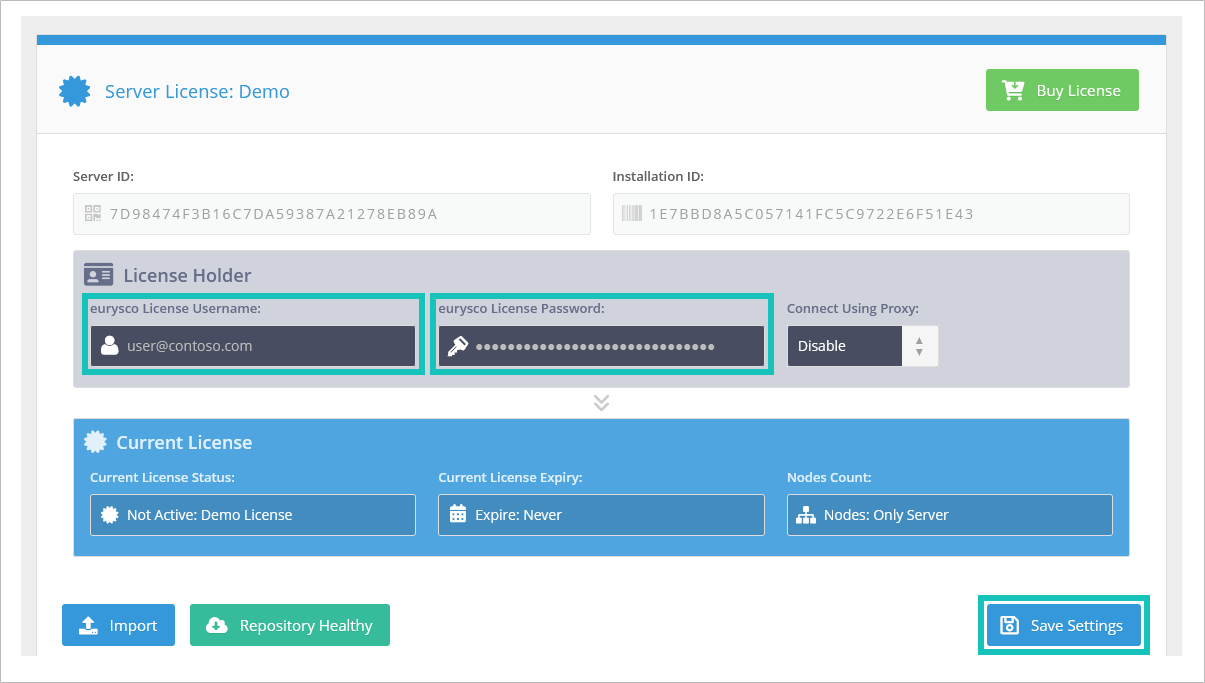Click the Repository Healthy button
The image size is (1205, 683).
(289, 625)
